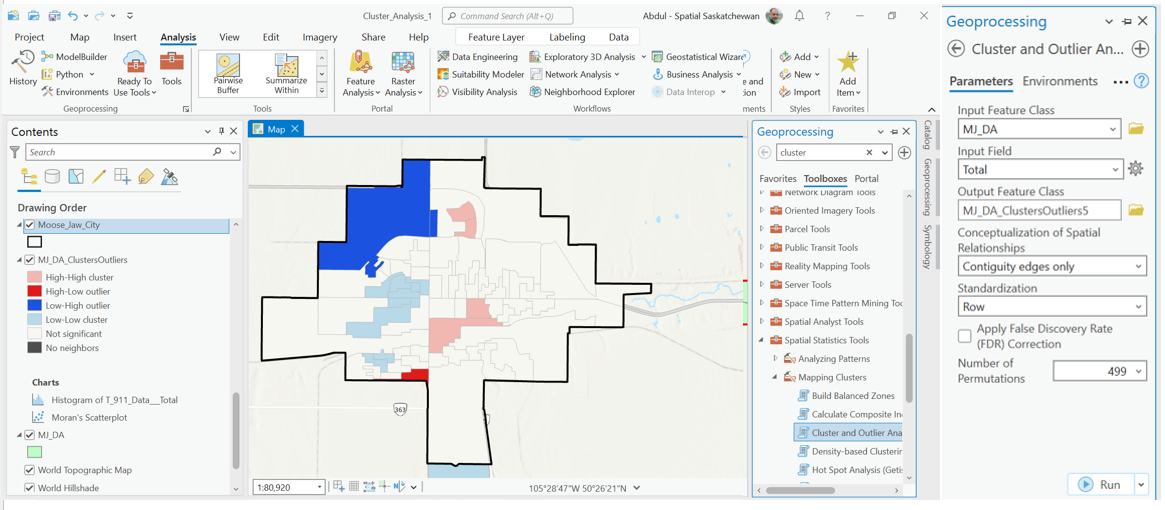The image size is (1165, 510).
Task: Open Feature Analysis portal menu
Action: click(x=360, y=75)
